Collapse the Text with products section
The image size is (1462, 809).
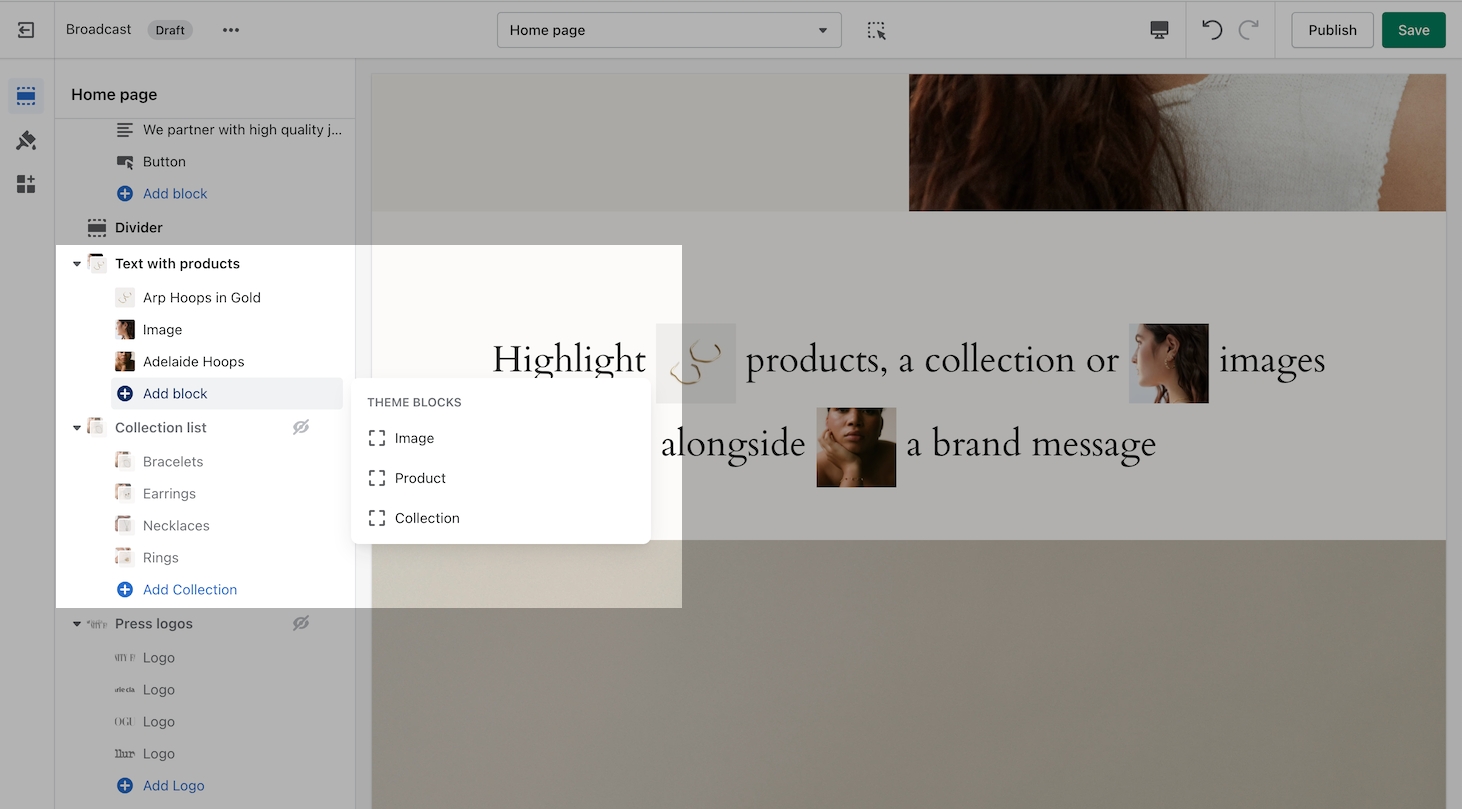tap(77, 264)
